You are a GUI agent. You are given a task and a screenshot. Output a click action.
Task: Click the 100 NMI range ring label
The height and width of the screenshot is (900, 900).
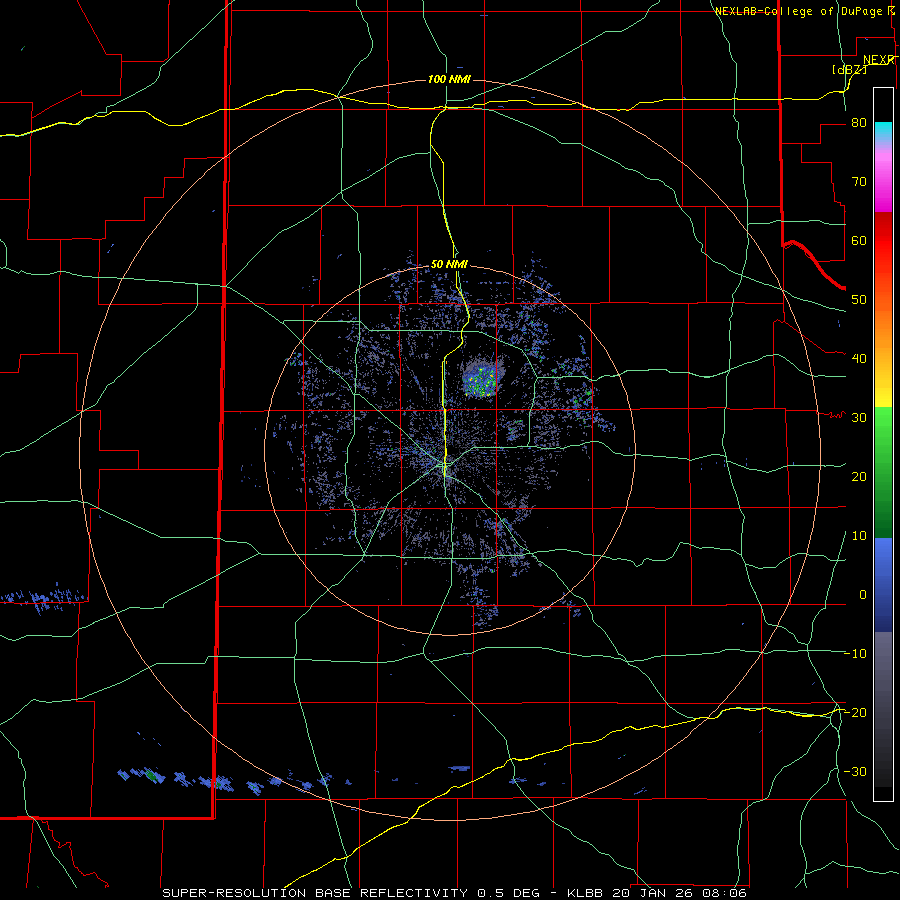tap(449, 79)
